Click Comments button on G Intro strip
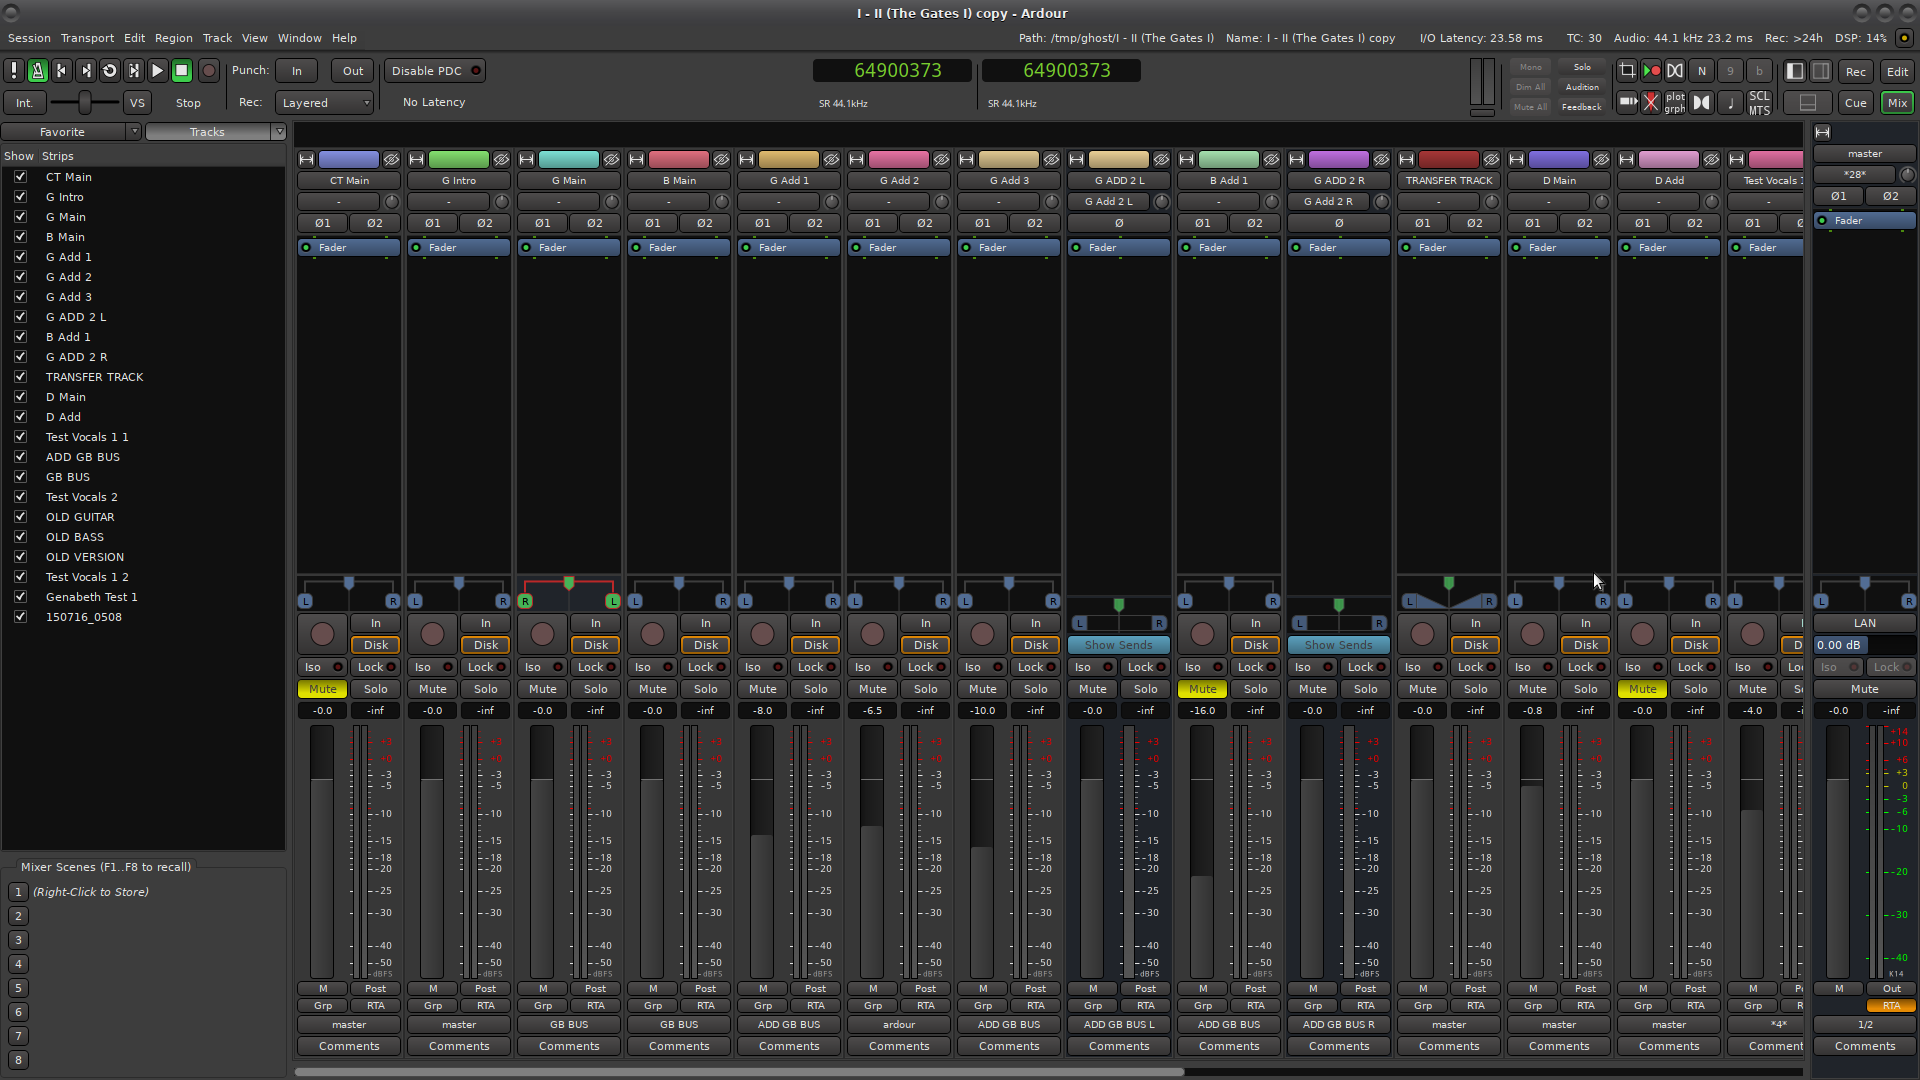 459,1046
